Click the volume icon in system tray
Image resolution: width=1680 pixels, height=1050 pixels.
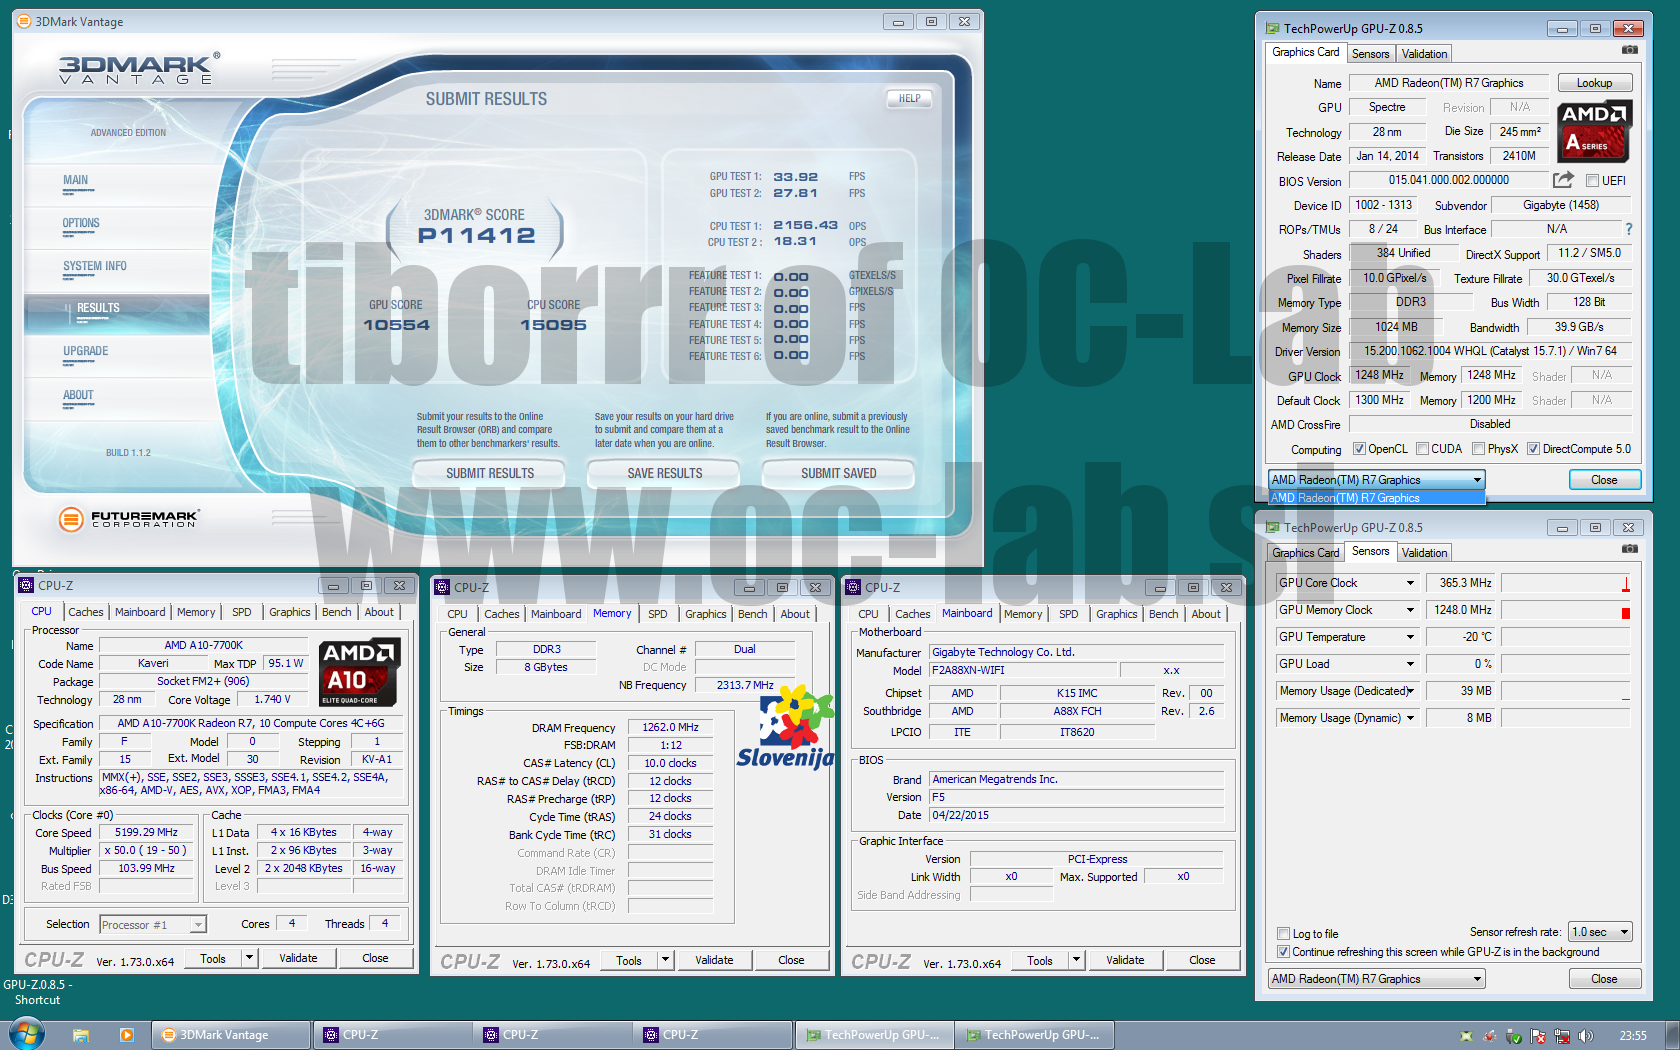pyautogui.click(x=1586, y=1036)
